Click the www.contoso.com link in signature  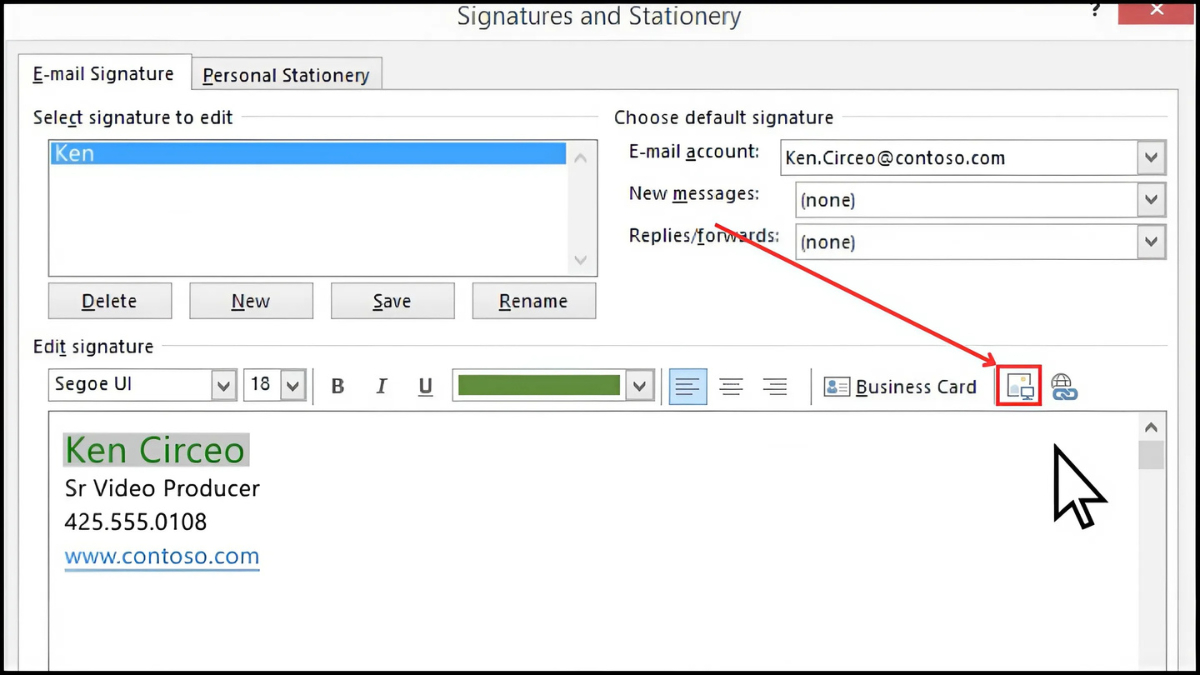(x=162, y=557)
